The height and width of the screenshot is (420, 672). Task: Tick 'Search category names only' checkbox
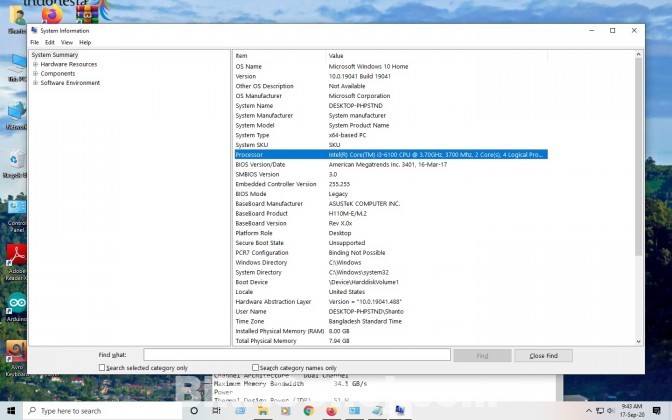point(255,367)
